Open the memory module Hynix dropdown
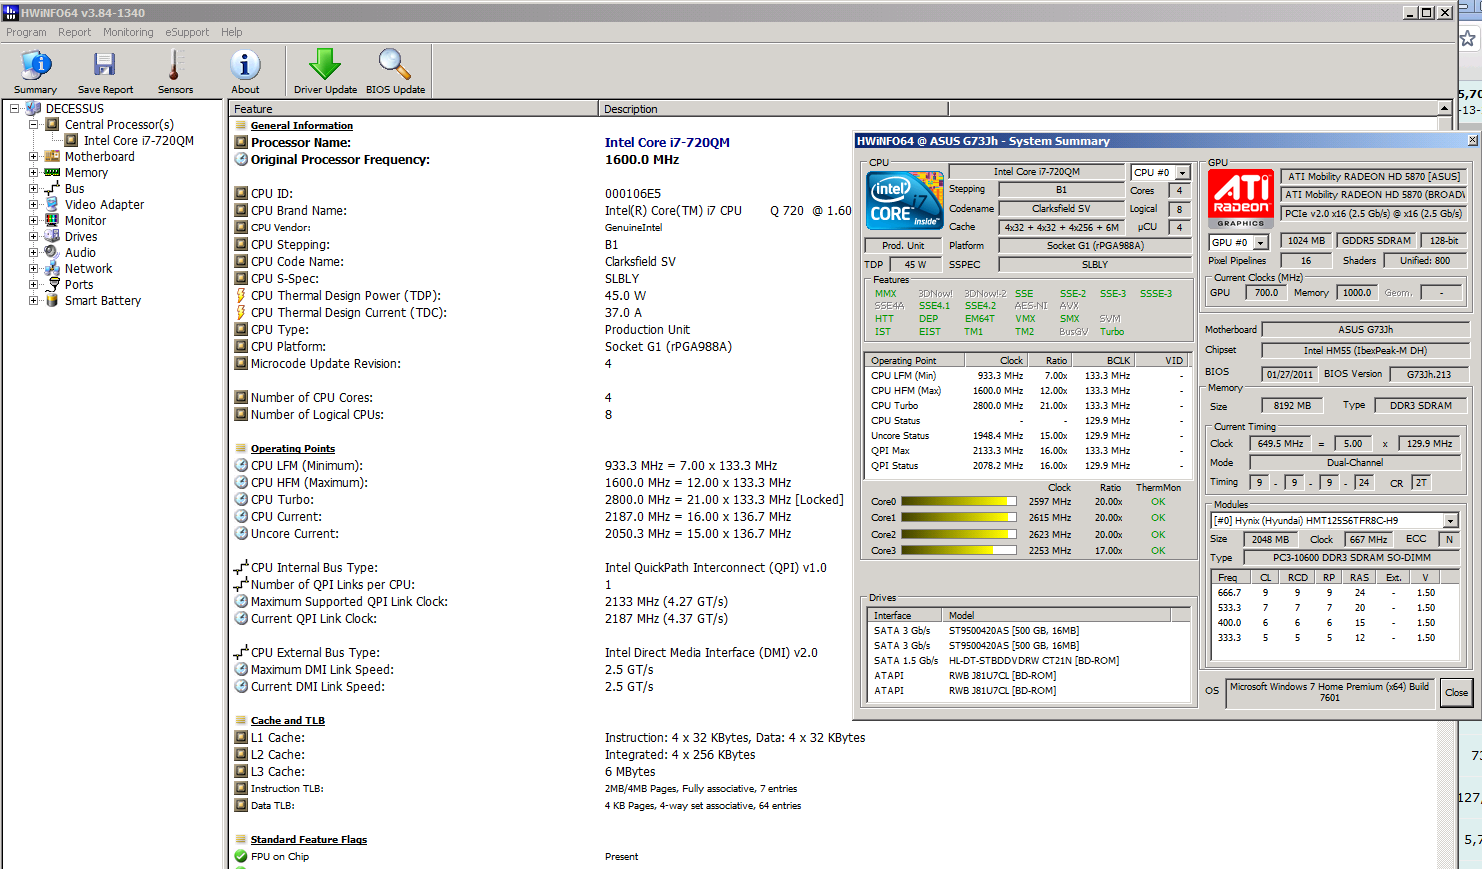 pyautogui.click(x=1450, y=521)
